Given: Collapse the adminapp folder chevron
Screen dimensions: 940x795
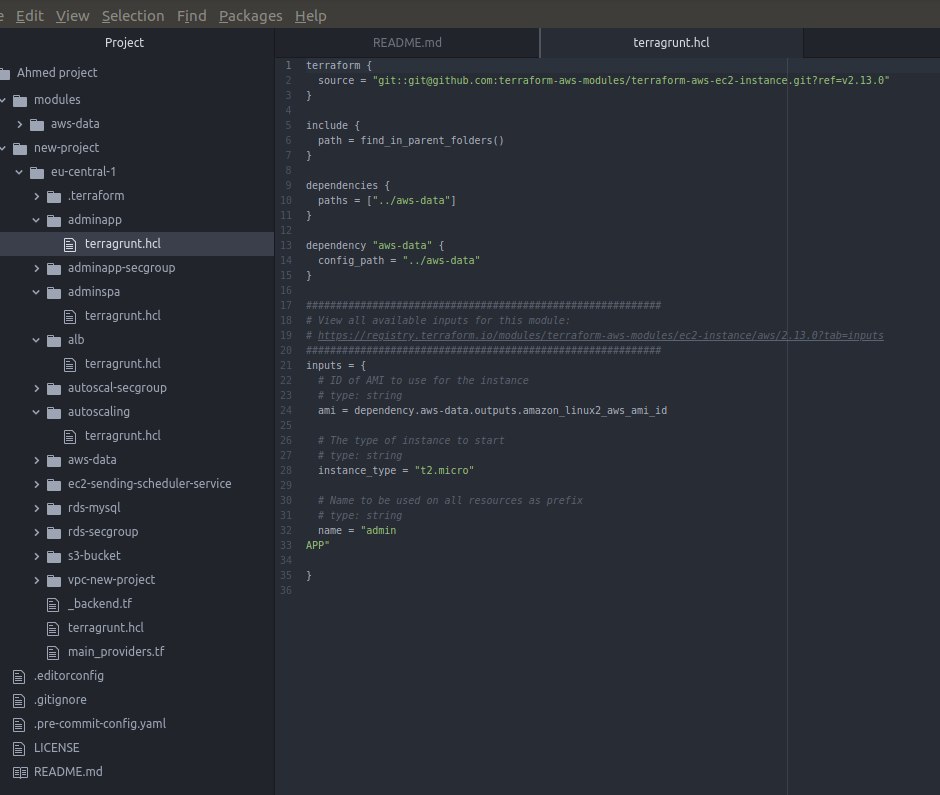Looking at the screenshot, I should click(x=36, y=220).
